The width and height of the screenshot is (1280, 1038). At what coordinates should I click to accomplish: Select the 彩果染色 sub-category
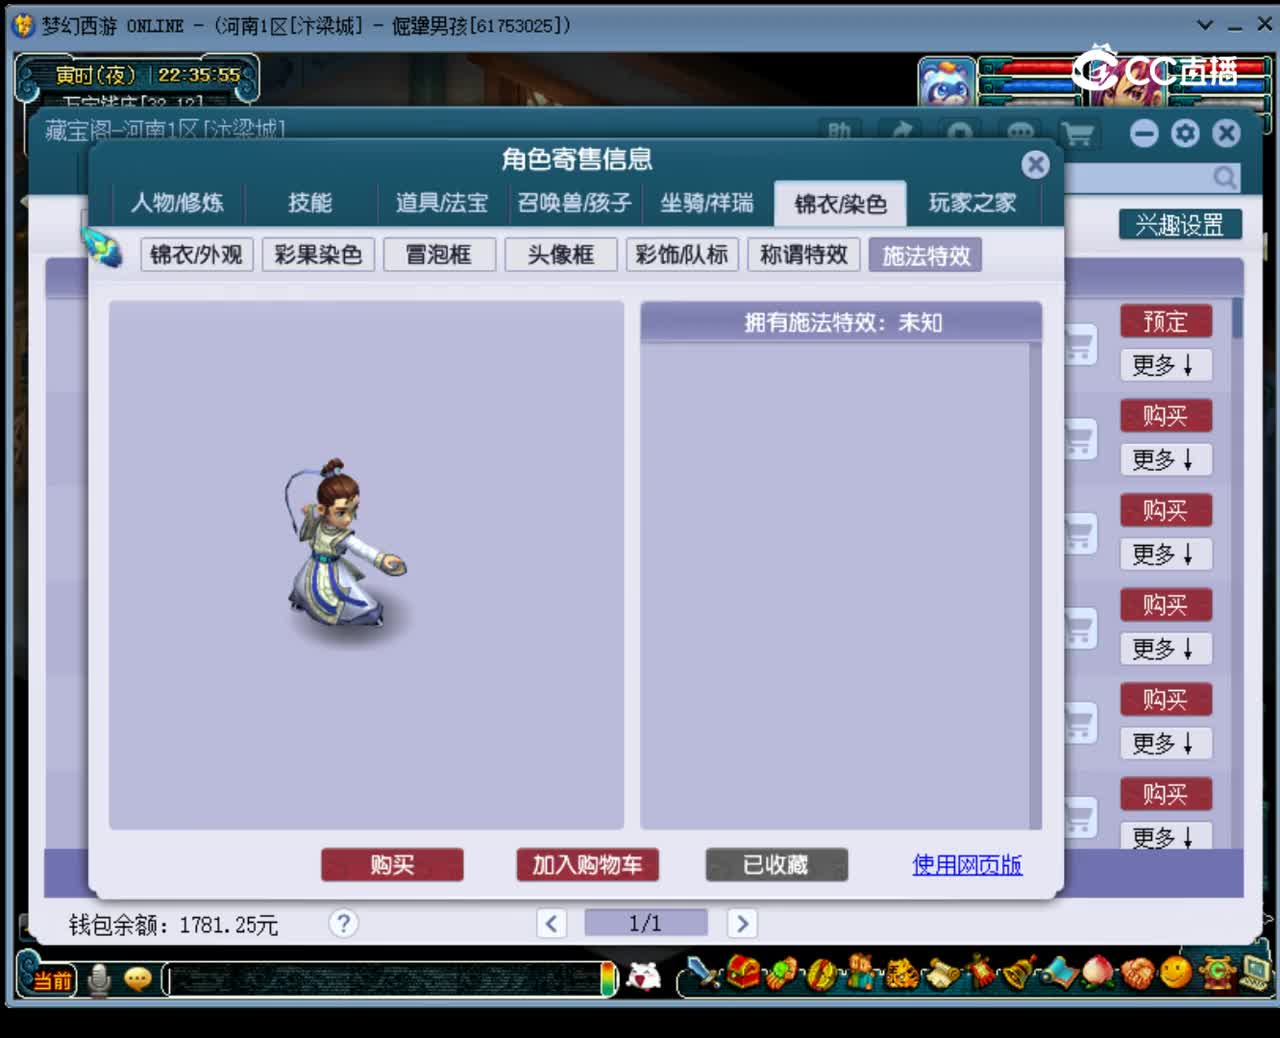[318, 255]
